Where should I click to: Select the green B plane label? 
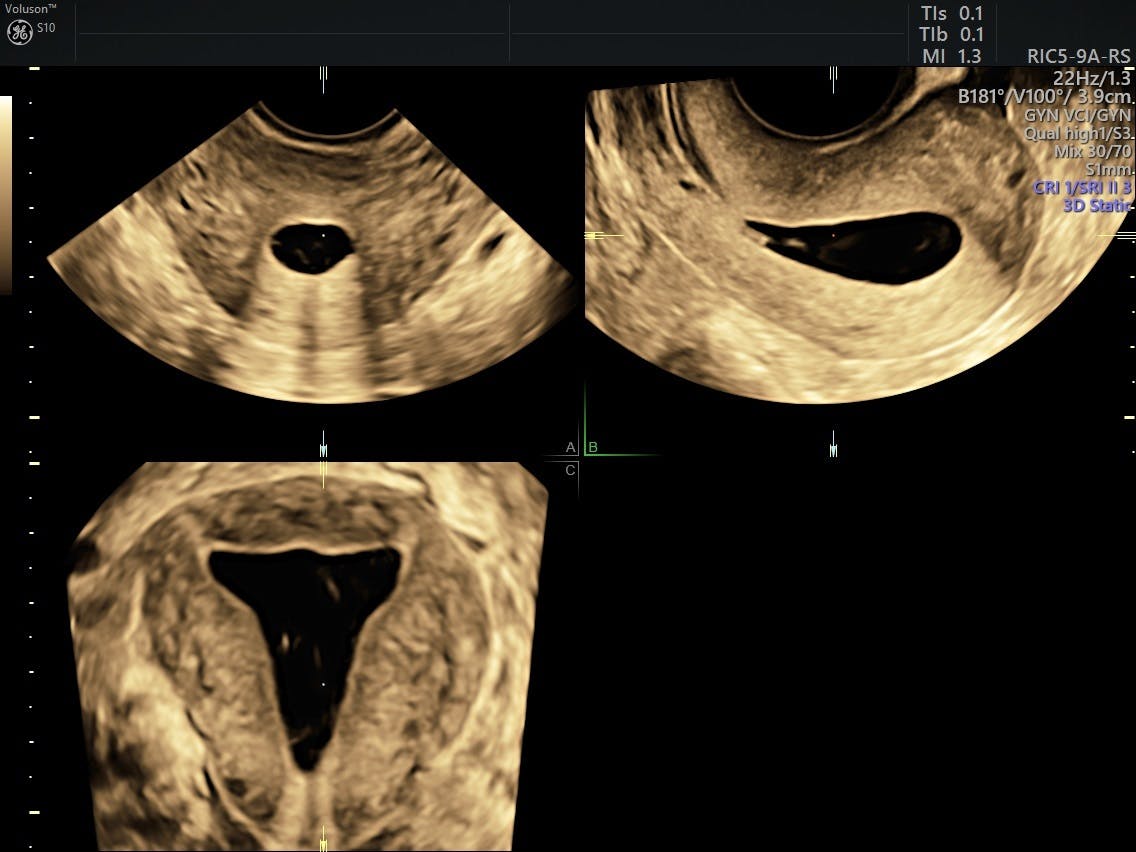click(x=593, y=447)
